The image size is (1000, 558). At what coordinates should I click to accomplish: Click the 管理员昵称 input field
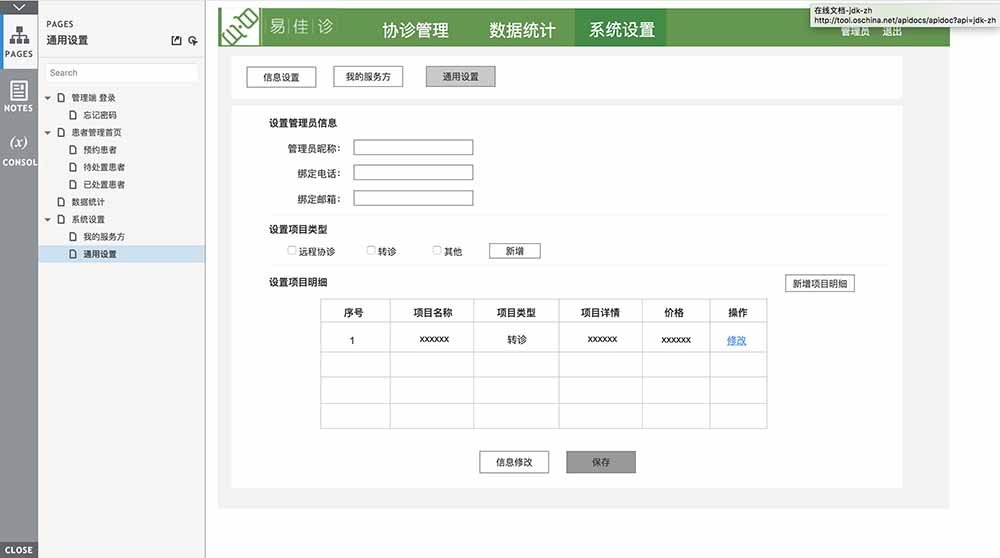click(413, 148)
